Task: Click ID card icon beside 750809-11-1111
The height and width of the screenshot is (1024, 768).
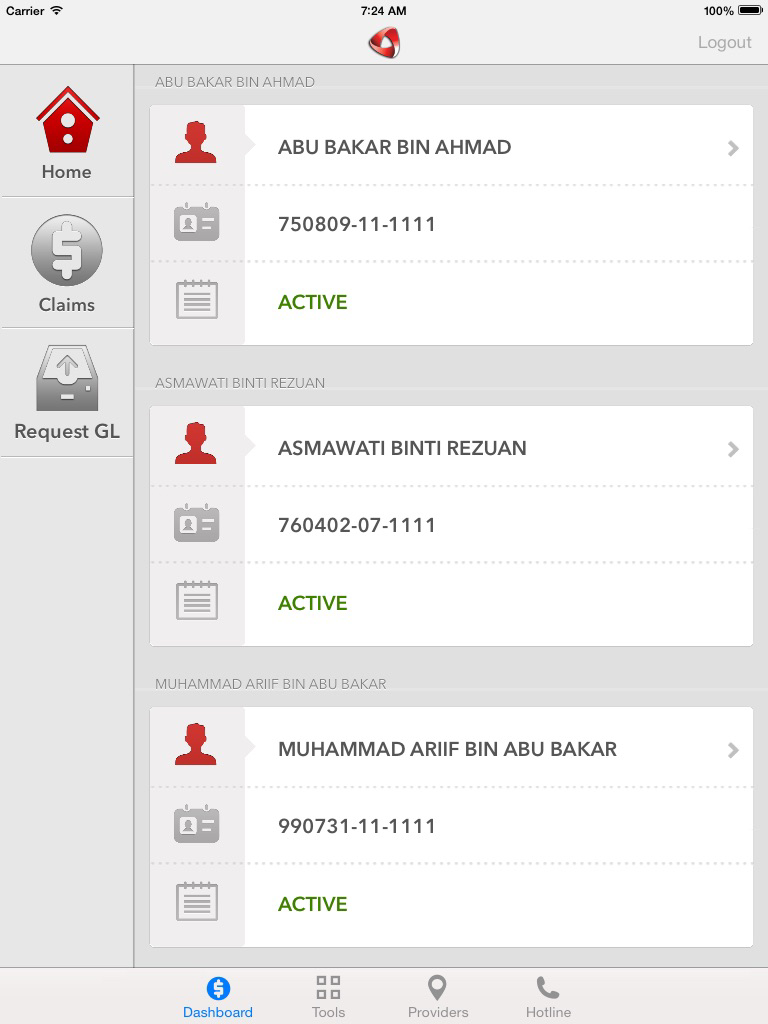Action: click(197, 222)
